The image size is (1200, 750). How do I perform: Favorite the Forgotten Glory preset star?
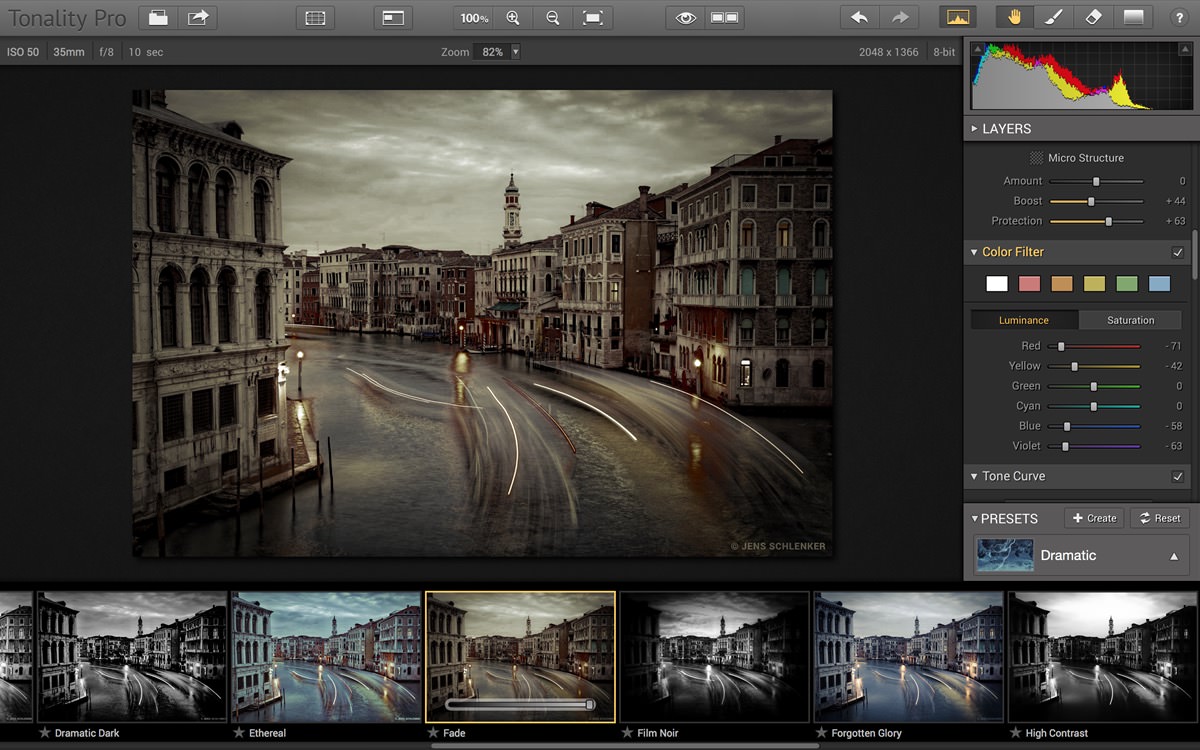pyautogui.click(x=821, y=733)
